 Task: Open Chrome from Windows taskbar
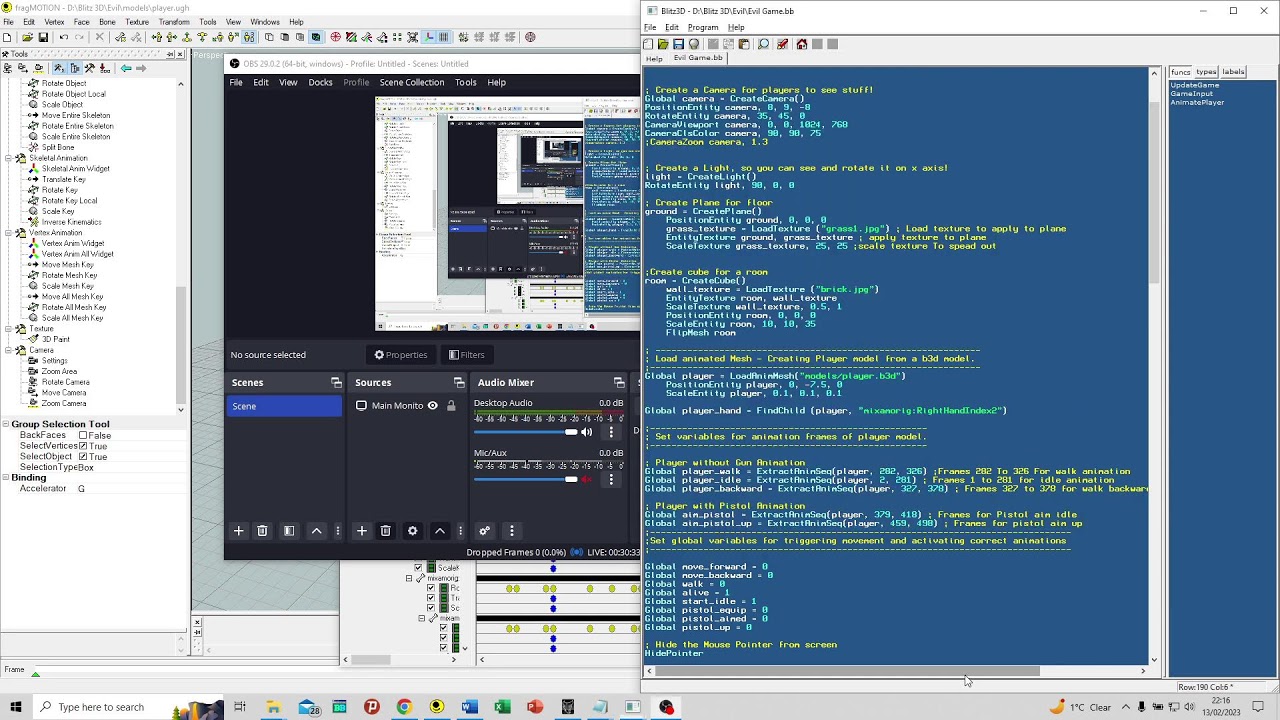coord(404,707)
